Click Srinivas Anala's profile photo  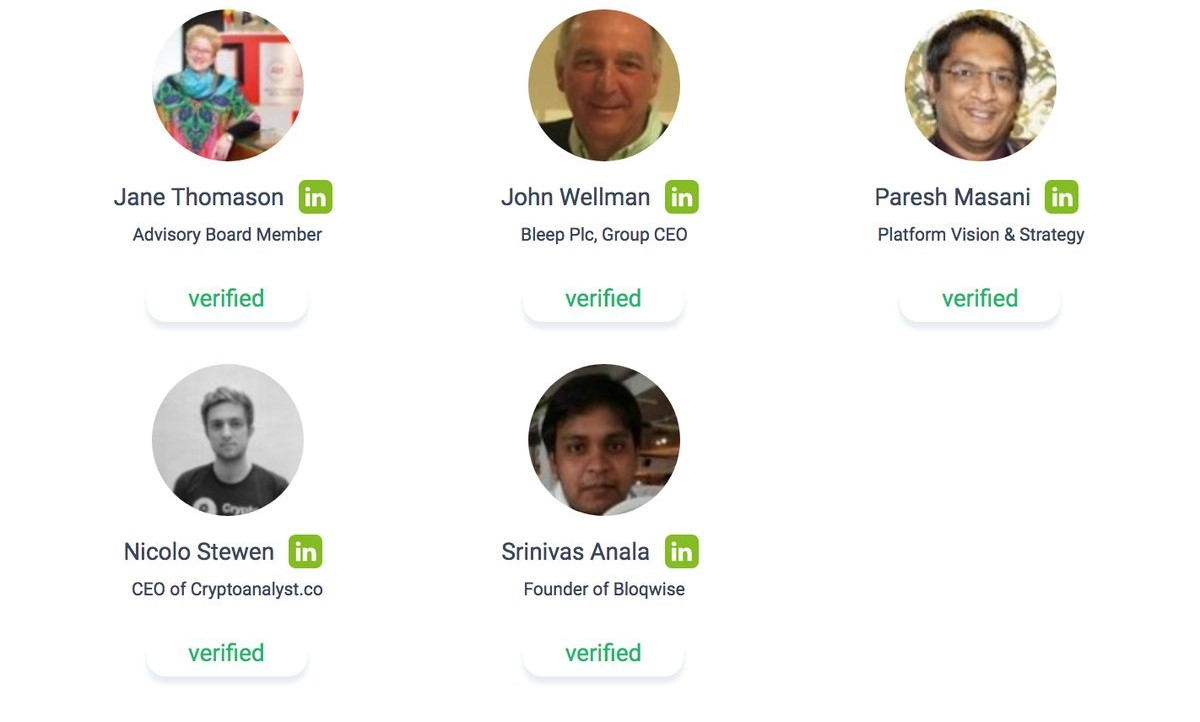[604, 439]
